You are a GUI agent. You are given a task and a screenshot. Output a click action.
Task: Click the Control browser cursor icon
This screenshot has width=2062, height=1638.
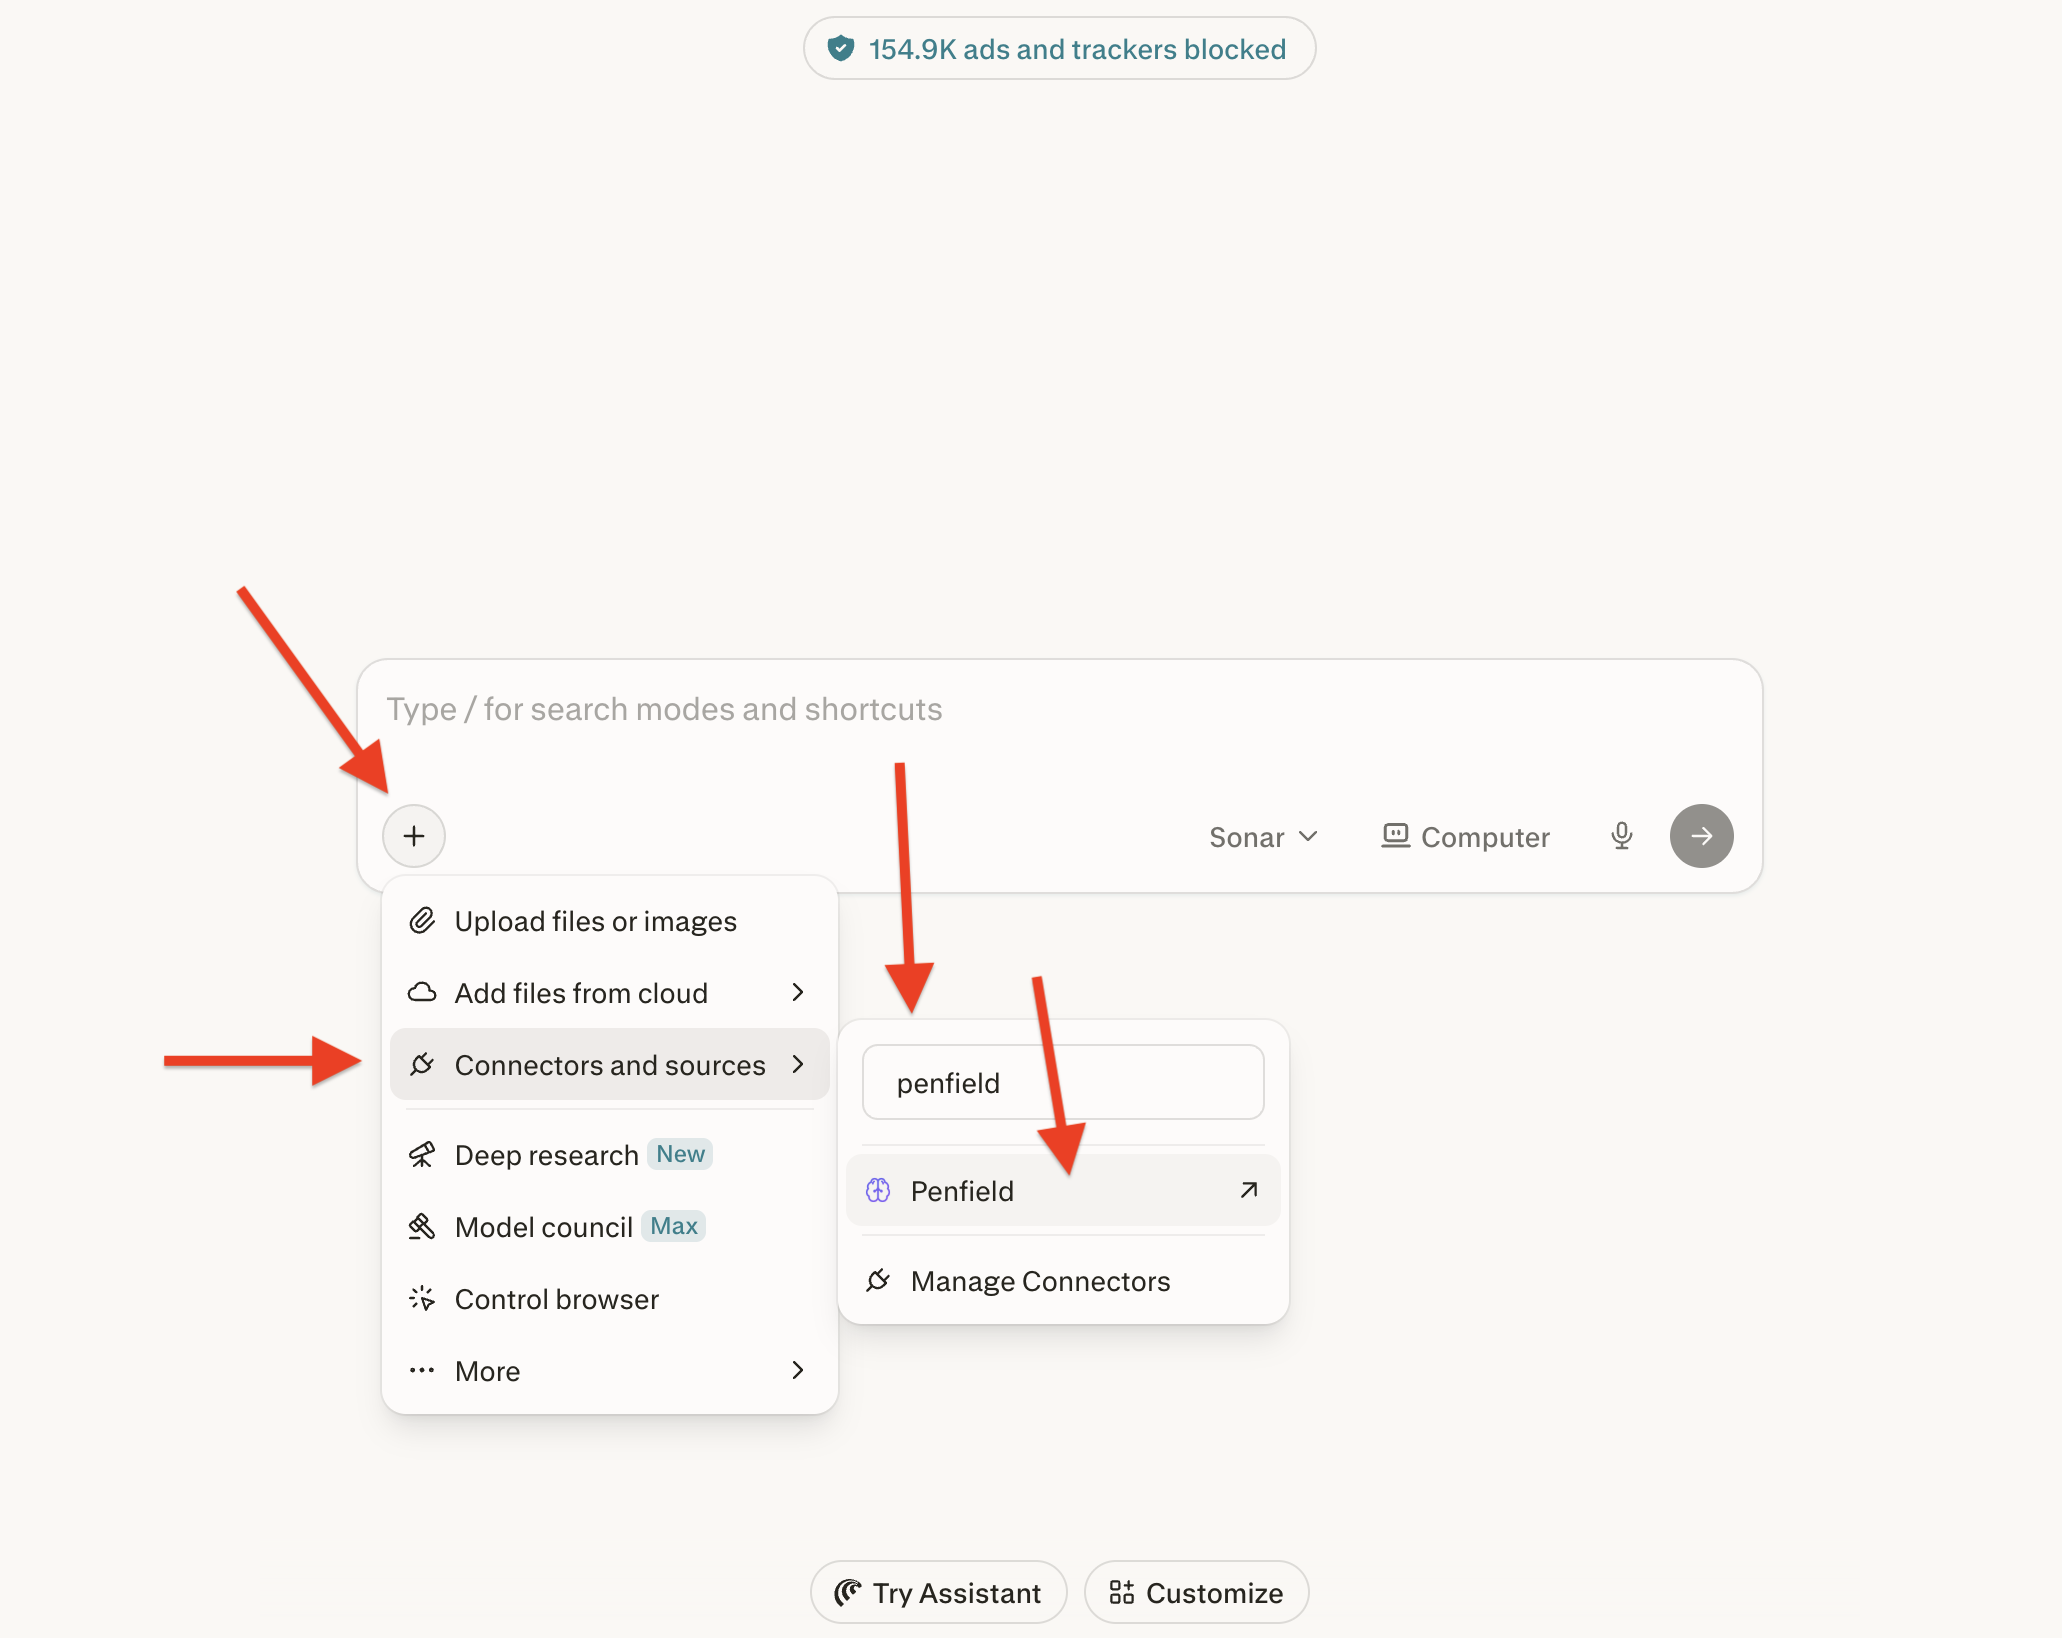coord(422,1298)
